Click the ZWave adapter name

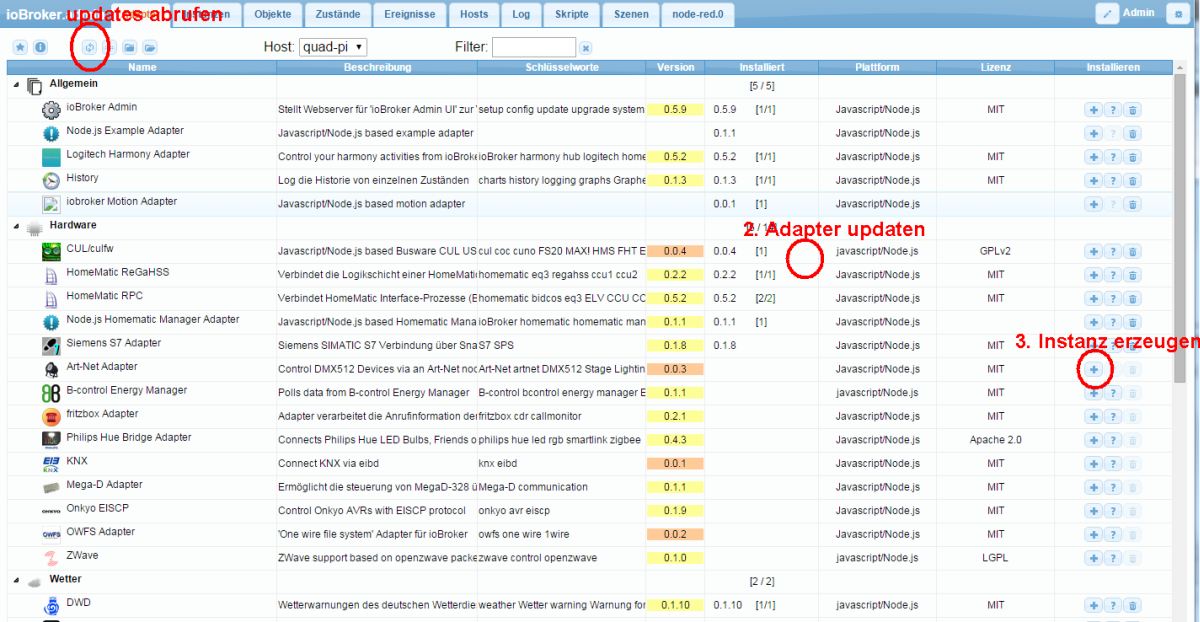83,555
